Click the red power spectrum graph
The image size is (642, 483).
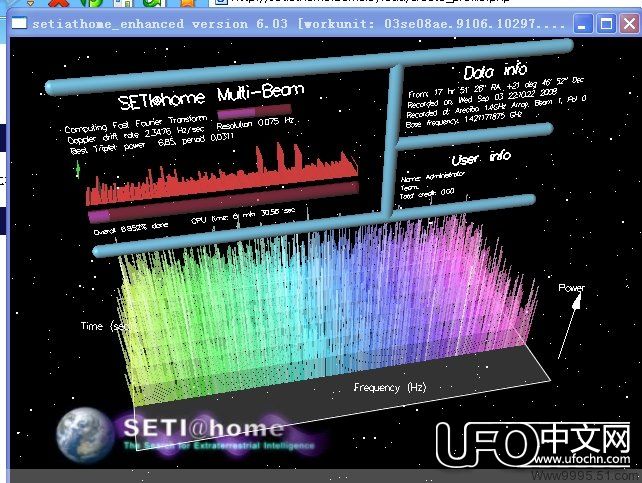(222, 175)
